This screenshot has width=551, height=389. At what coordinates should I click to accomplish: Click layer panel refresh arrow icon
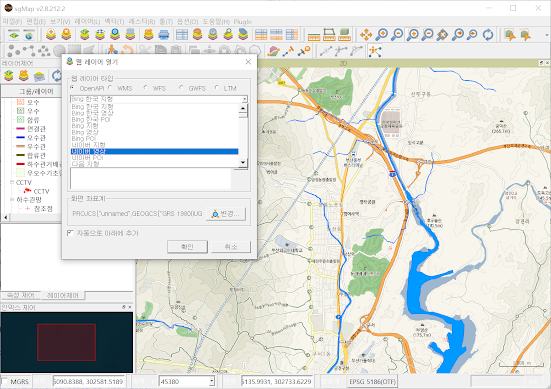coord(56,76)
